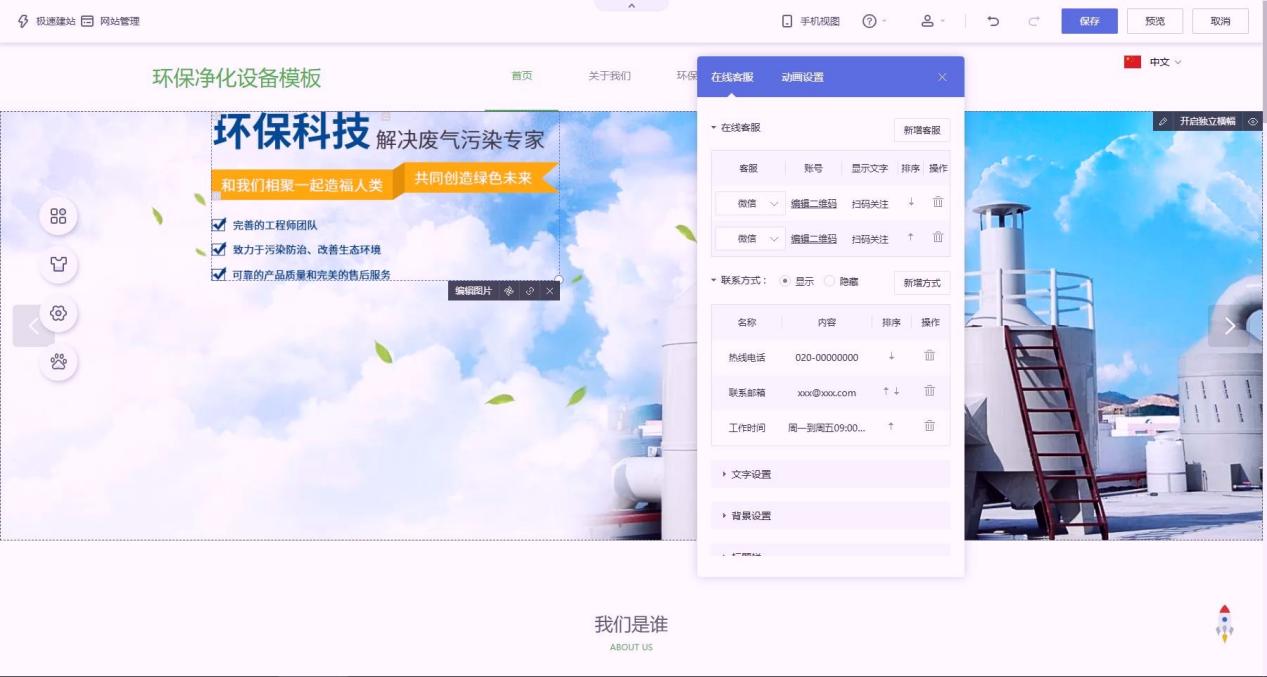Toggle the banner eye visibility icon
Viewport: 1267px width, 677px height.
click(1253, 121)
